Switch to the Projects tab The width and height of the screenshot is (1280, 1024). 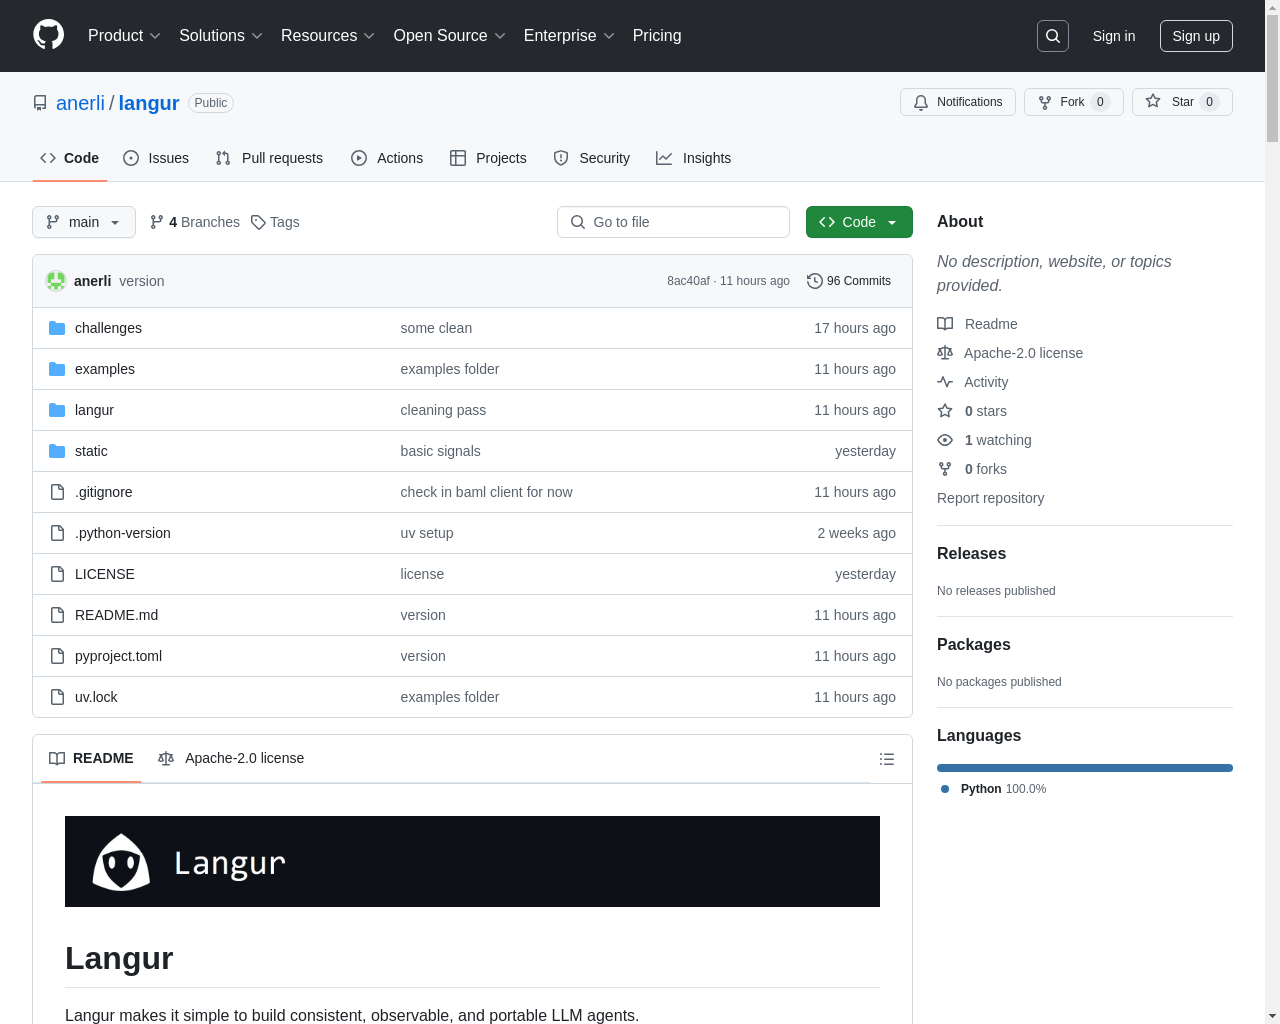(488, 158)
